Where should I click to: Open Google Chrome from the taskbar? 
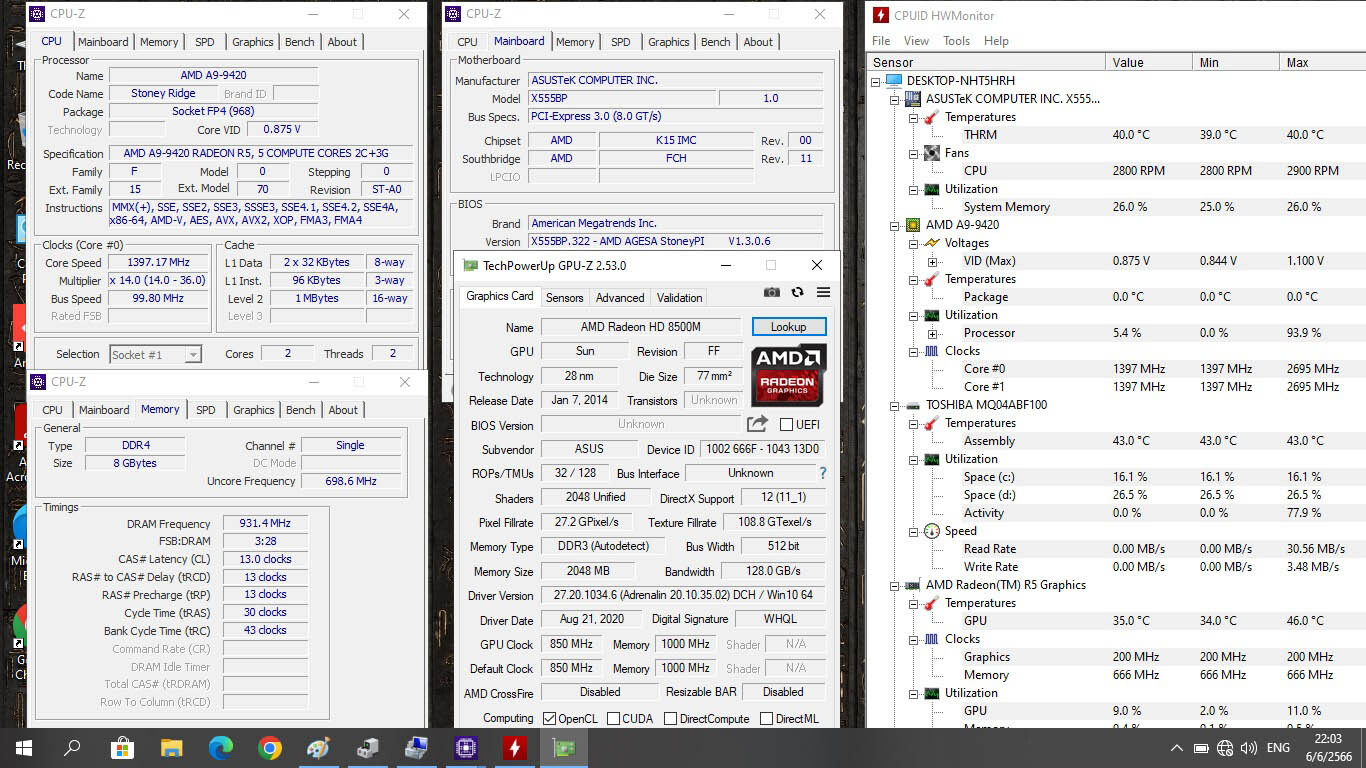[x=269, y=748]
